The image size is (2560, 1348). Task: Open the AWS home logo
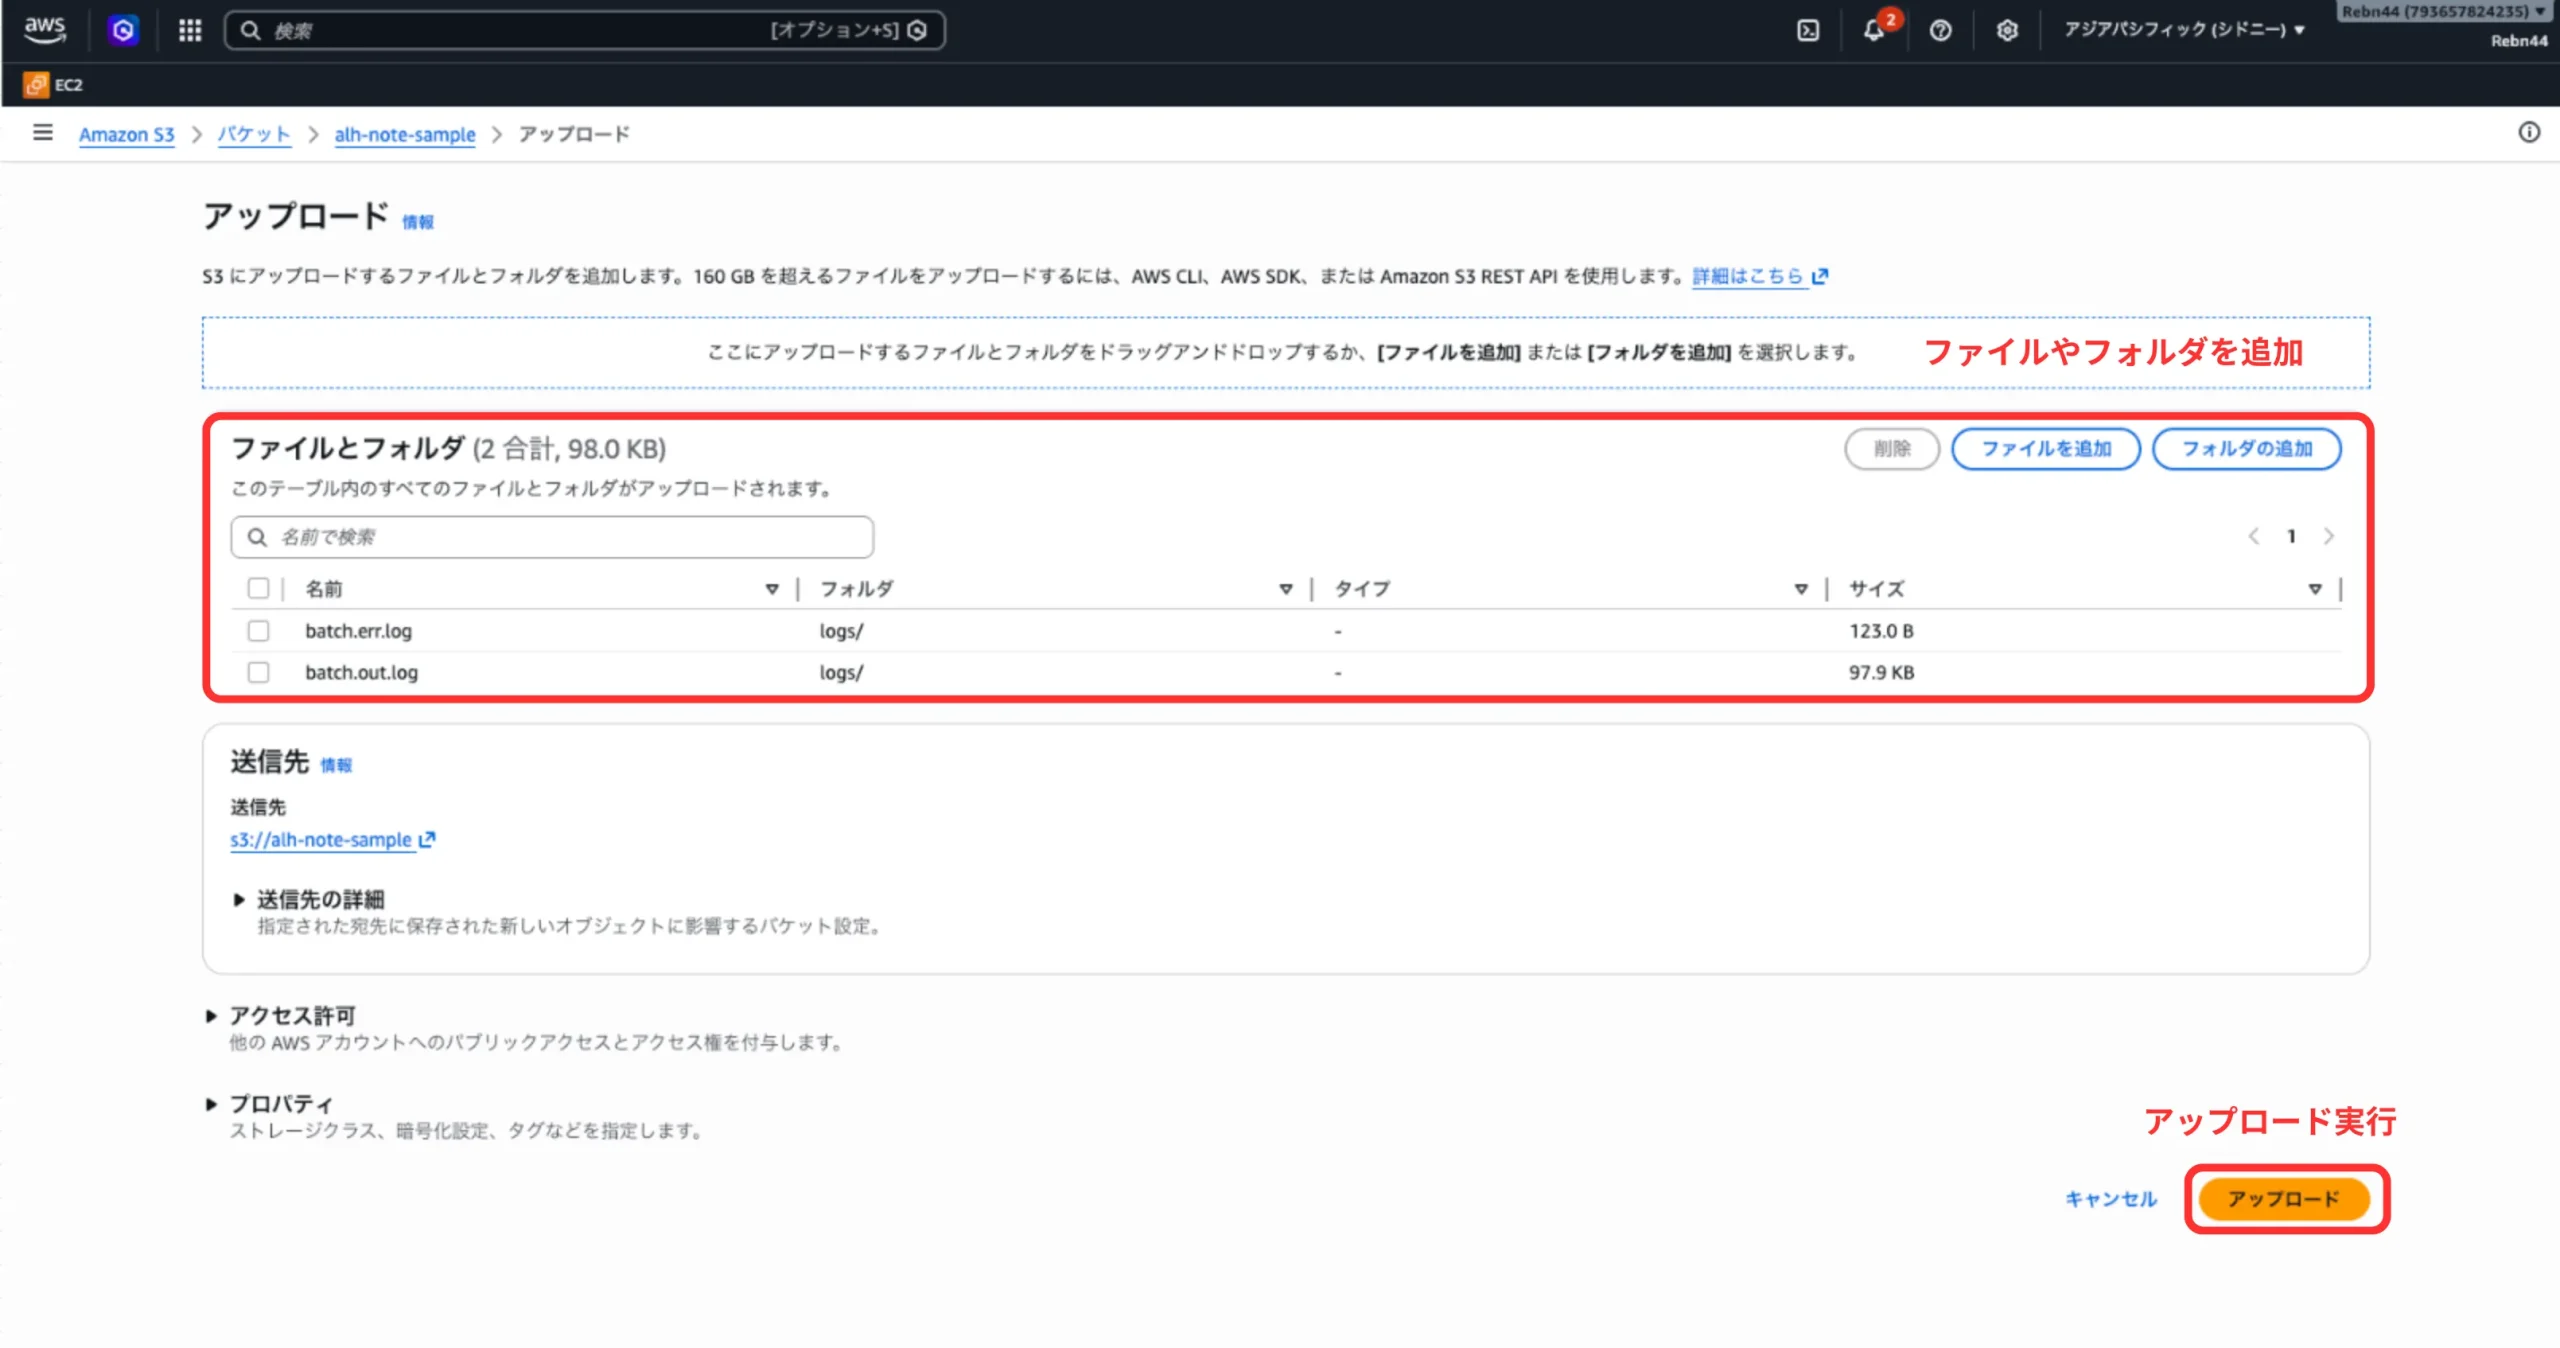[x=45, y=29]
